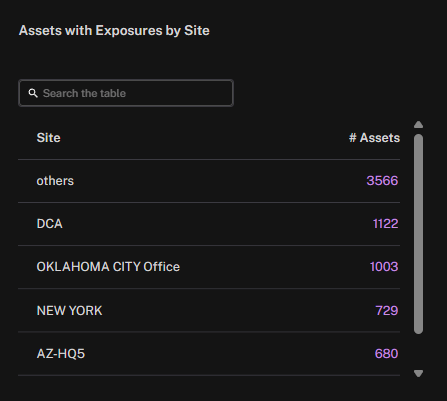This screenshot has width=447, height=401.
Task: Click the Search the table placeholder text
Action: 84,93
